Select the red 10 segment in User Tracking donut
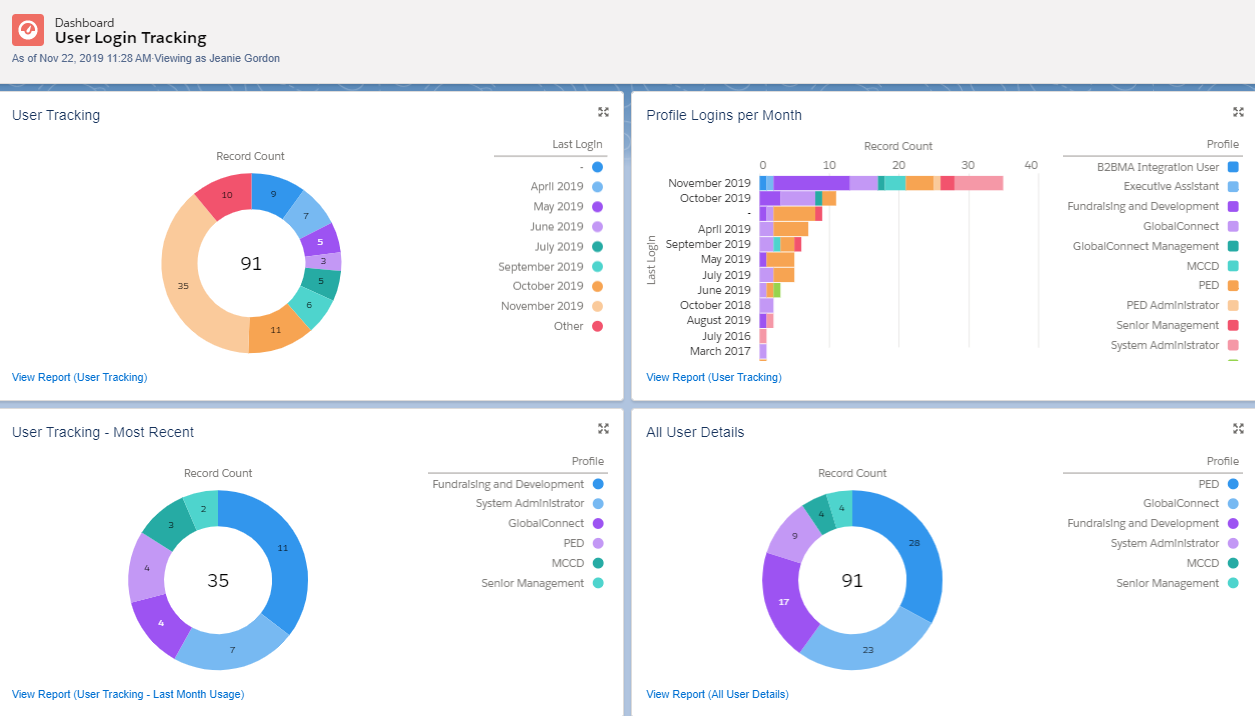Screen dimensions: 1255x716 (227, 195)
